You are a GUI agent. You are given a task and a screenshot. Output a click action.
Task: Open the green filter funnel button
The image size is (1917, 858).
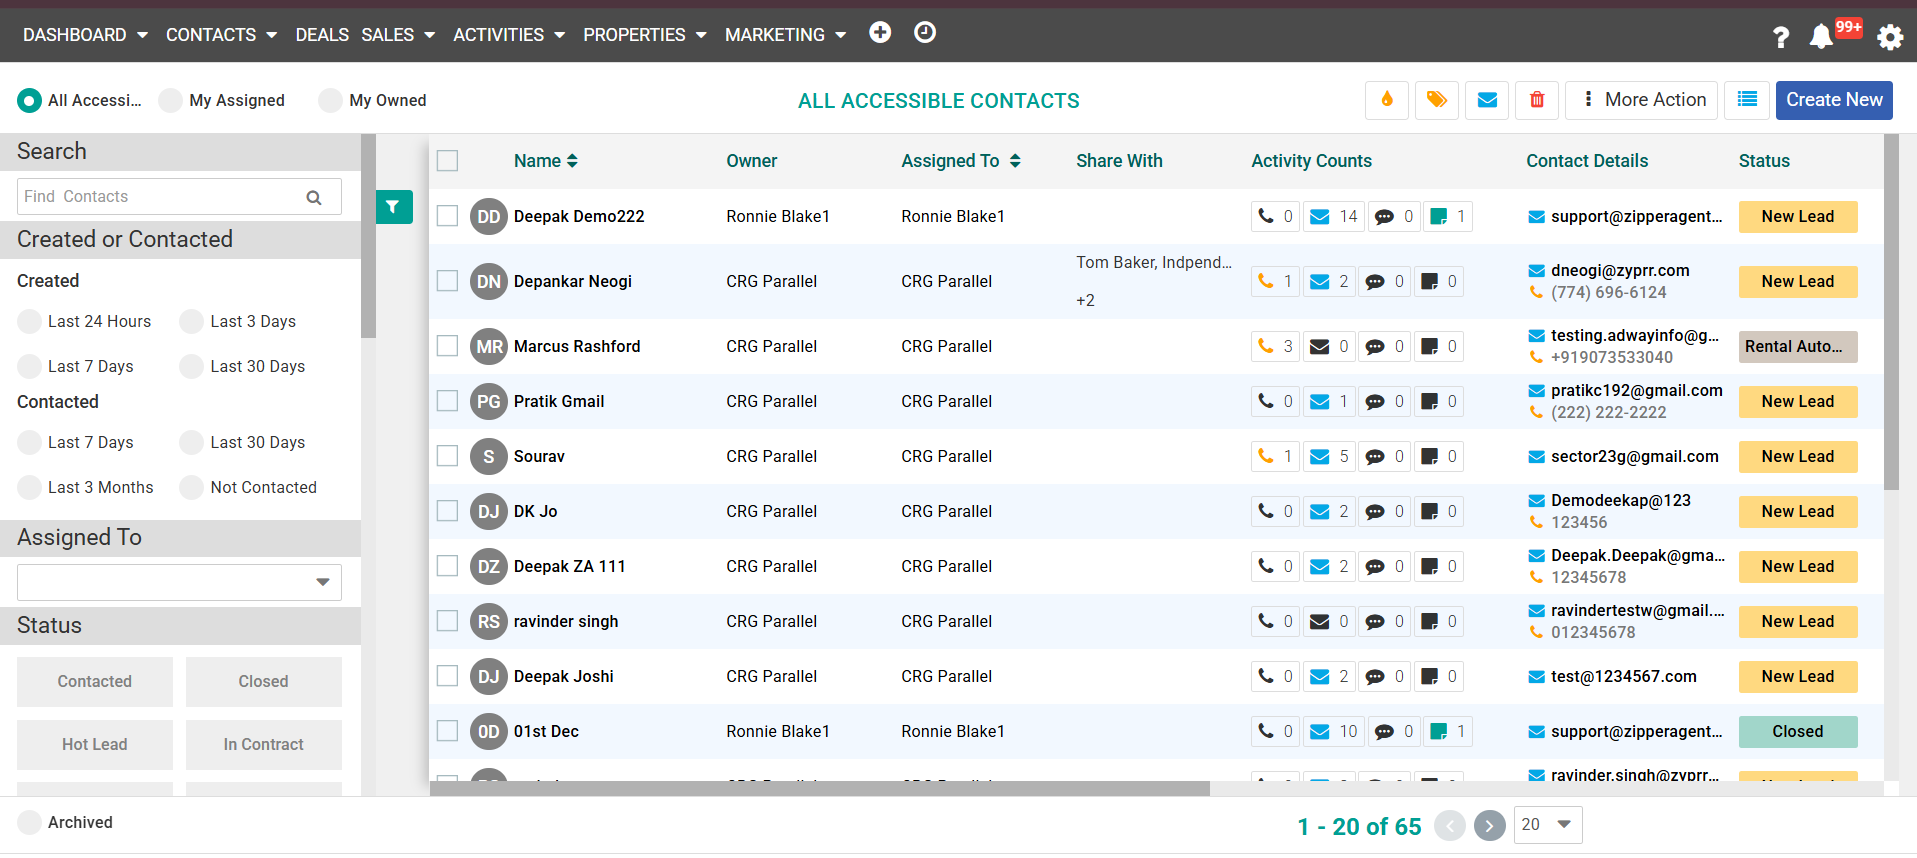pos(393,207)
